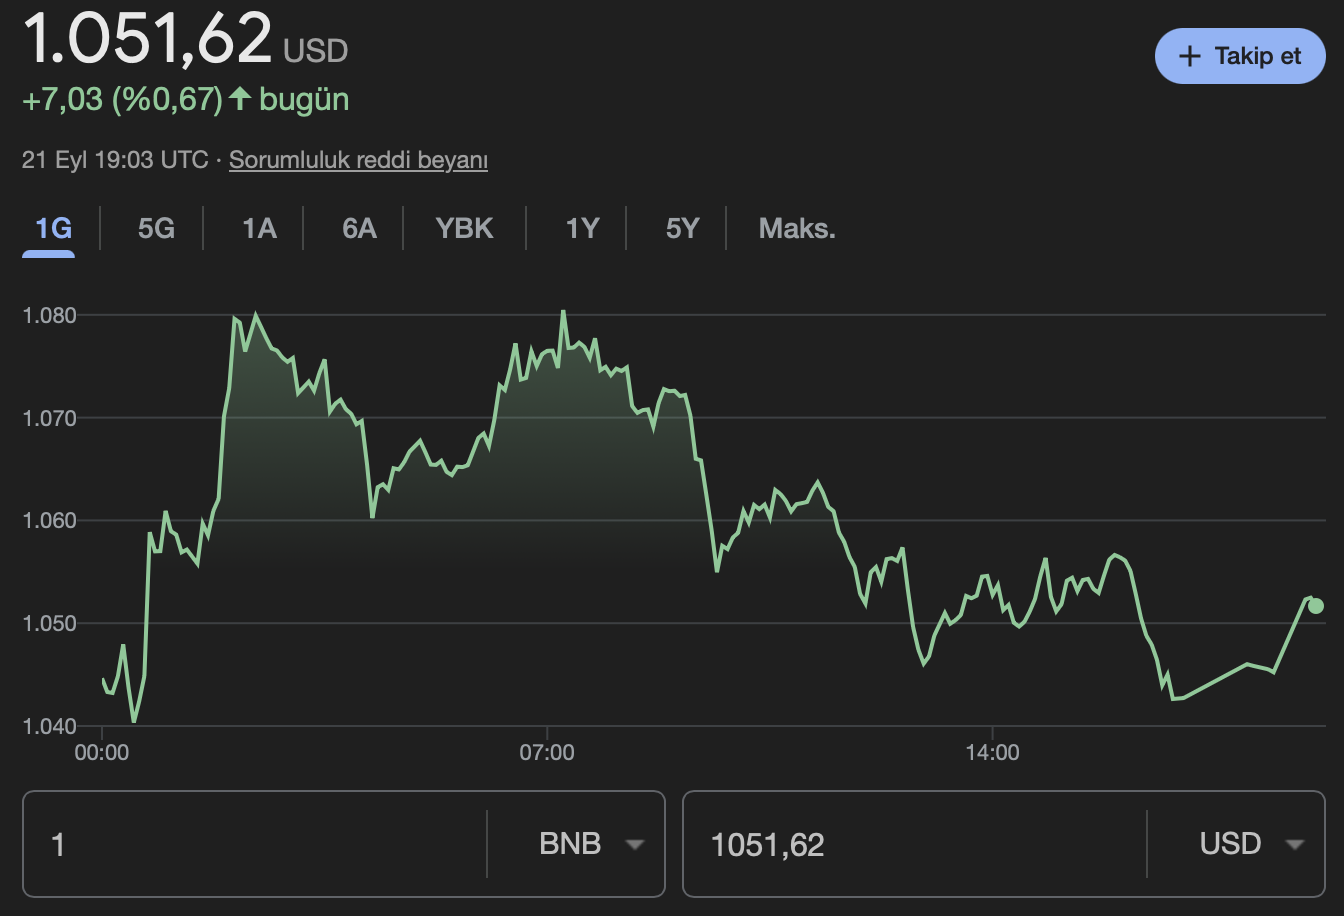This screenshot has height=916, width=1344.
Task: Click the +7,03 (%0,67) change text
Action: (x=122, y=99)
